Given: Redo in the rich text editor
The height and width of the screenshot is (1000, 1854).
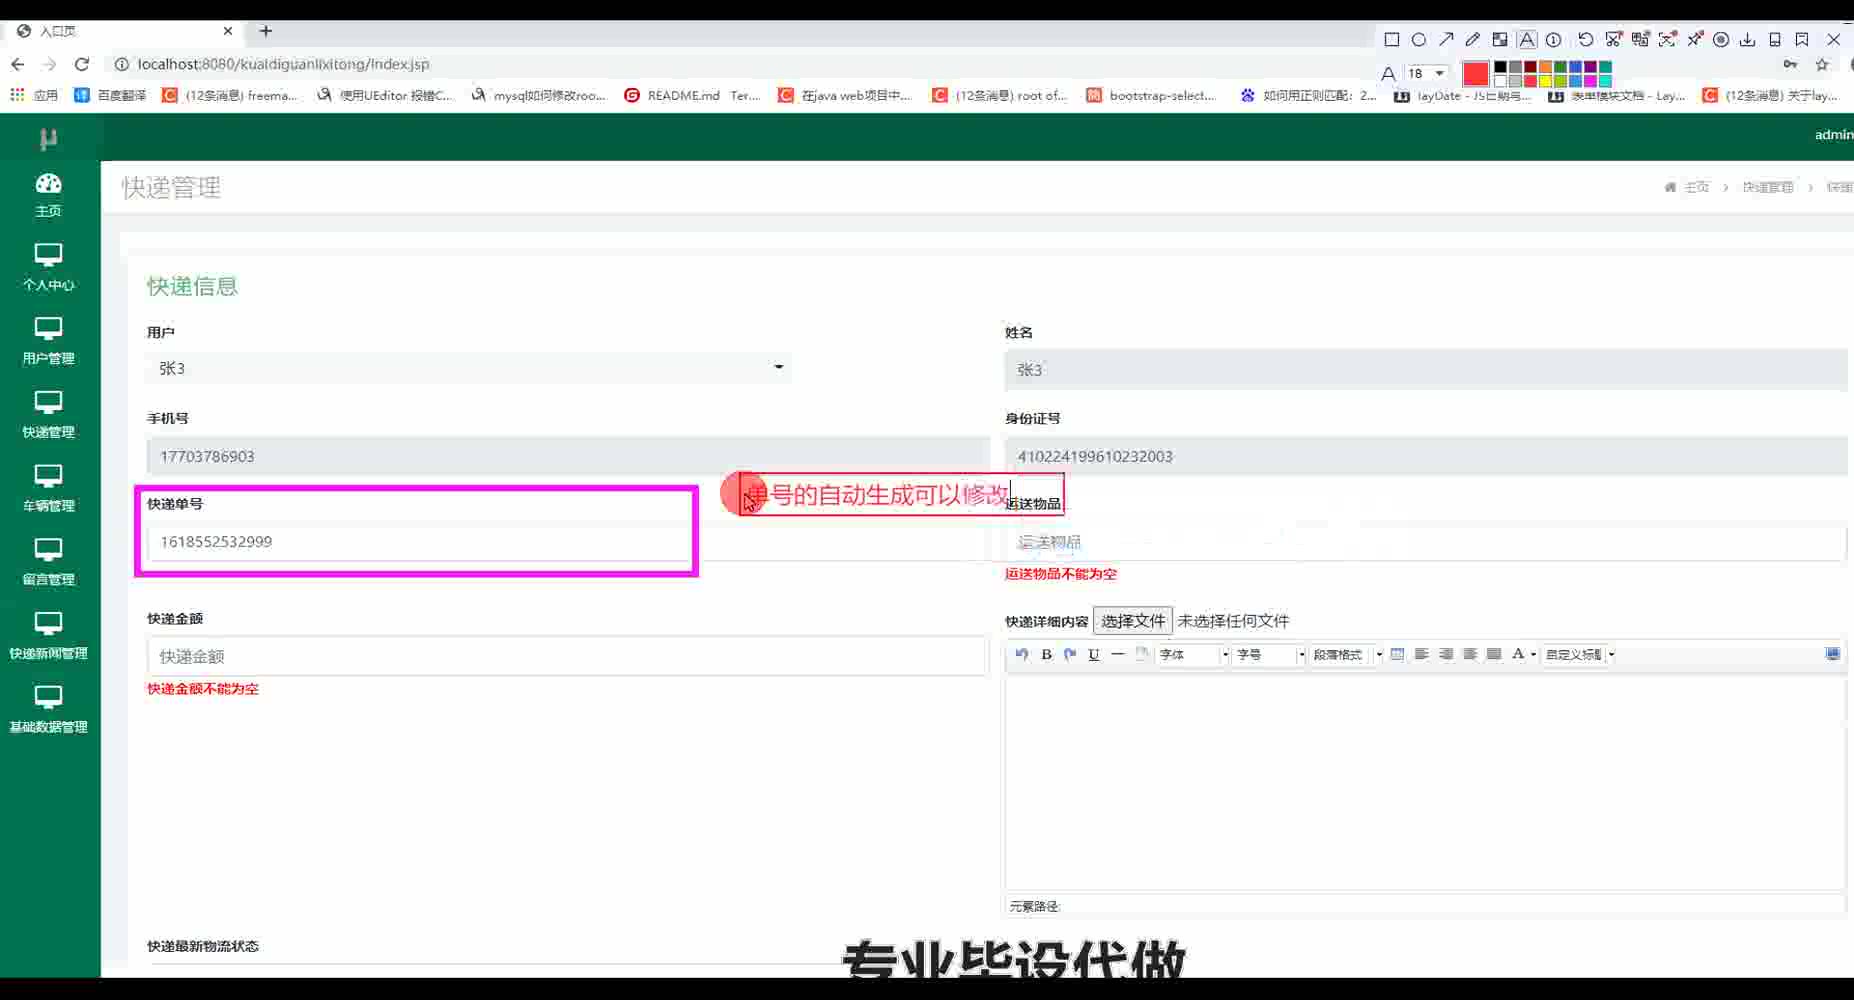Looking at the screenshot, I should point(1070,655).
